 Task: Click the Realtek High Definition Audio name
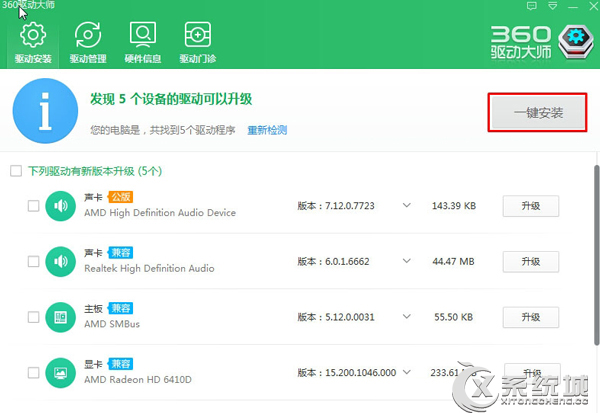[x=149, y=269]
